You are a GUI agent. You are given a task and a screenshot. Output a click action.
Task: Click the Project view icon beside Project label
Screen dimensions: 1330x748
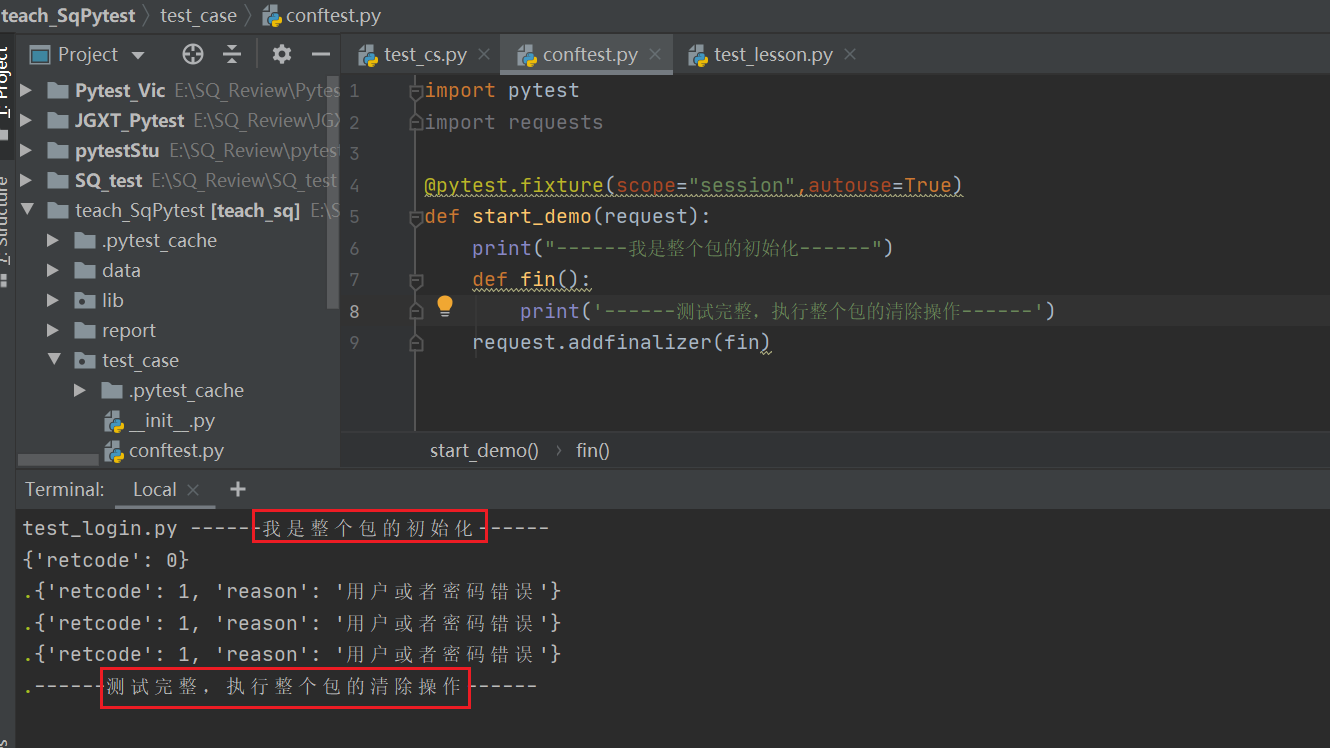pyautogui.click(x=39, y=54)
